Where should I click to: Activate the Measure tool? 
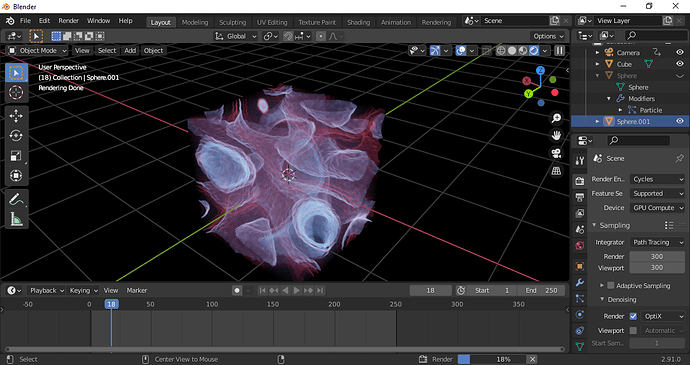(x=16, y=219)
